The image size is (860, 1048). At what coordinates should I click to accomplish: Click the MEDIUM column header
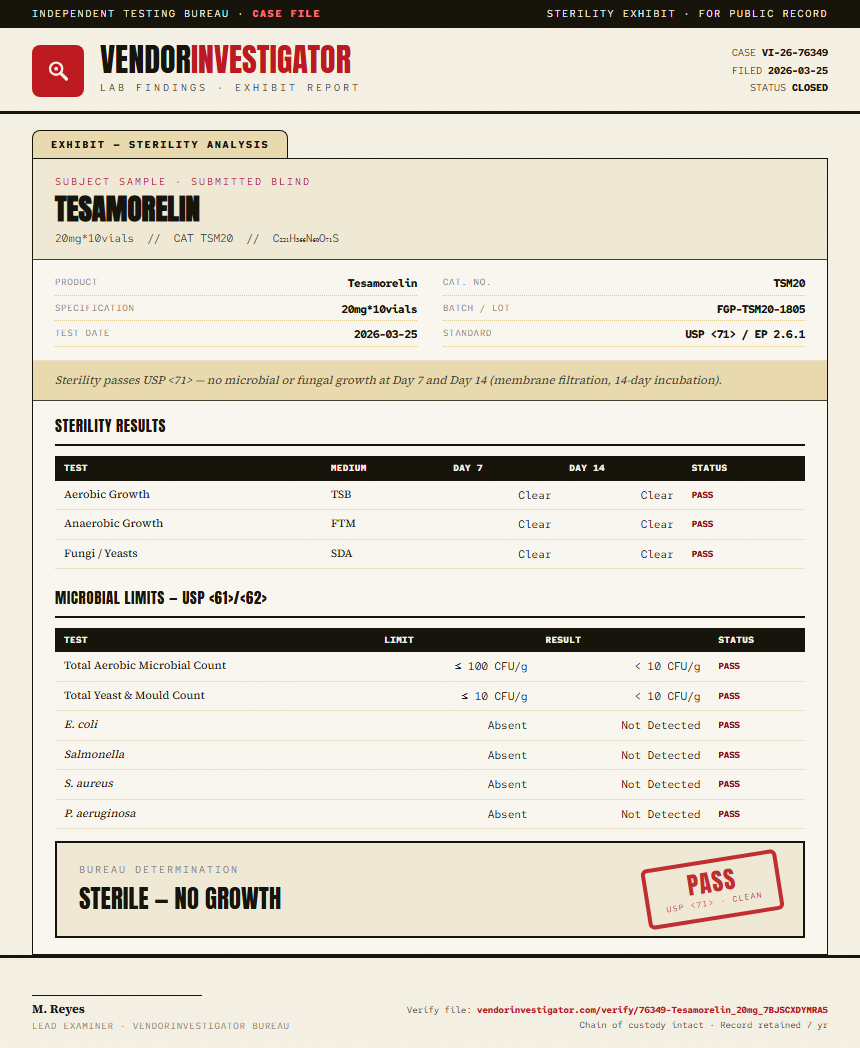(x=348, y=468)
